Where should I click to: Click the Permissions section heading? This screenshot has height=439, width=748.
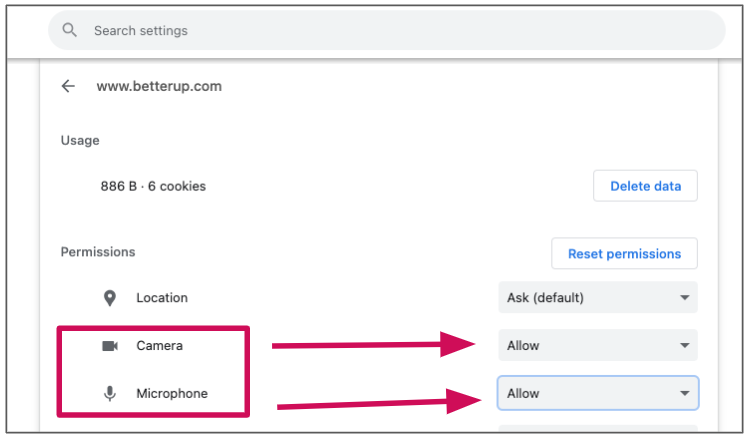[x=98, y=252]
